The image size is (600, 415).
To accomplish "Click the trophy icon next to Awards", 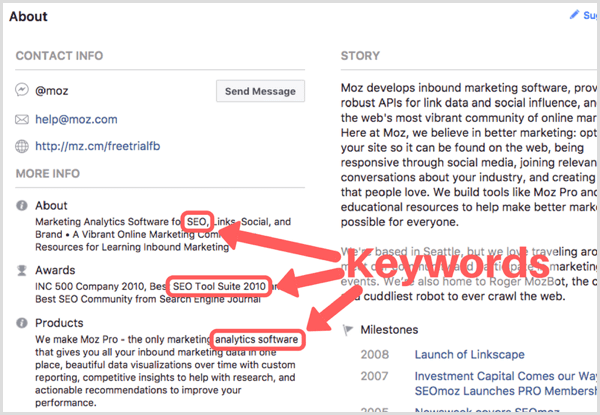I will (x=22, y=270).
